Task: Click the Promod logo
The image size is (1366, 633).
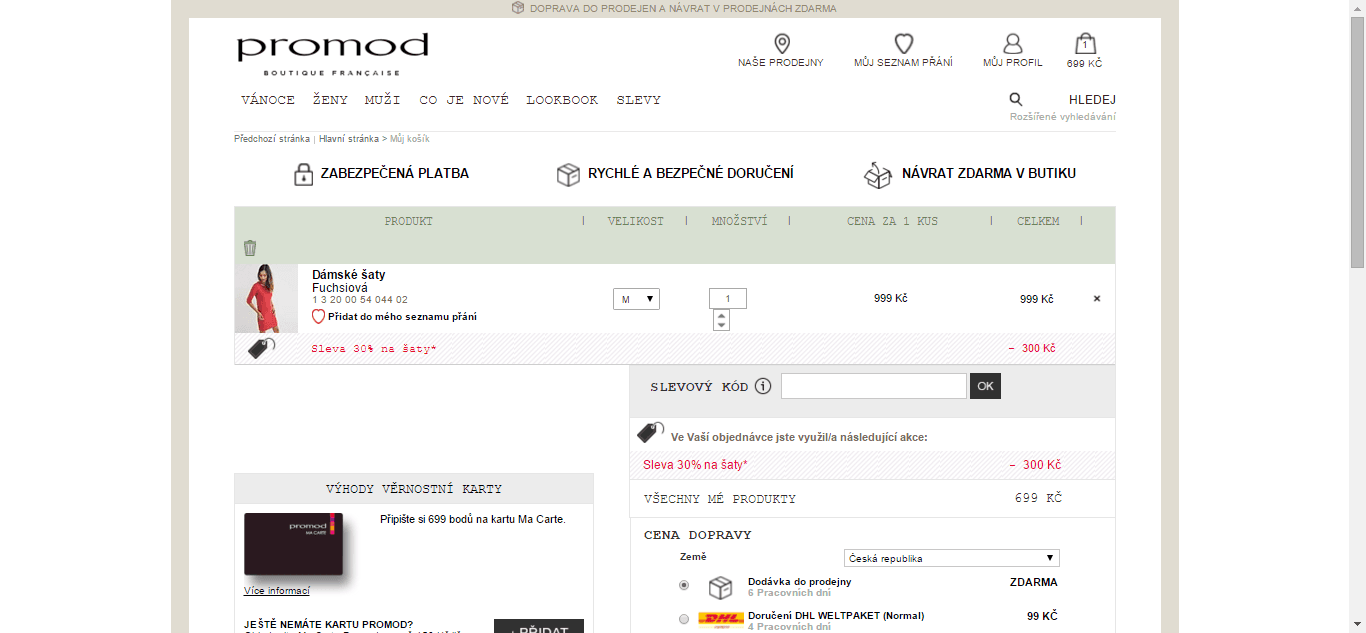Action: (332, 54)
